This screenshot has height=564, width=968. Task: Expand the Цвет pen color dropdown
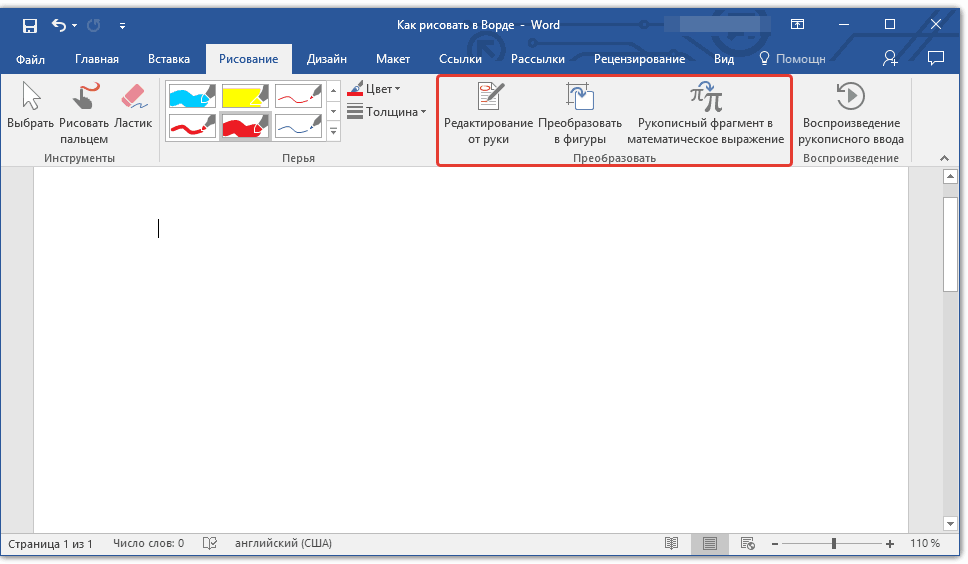tap(375, 89)
